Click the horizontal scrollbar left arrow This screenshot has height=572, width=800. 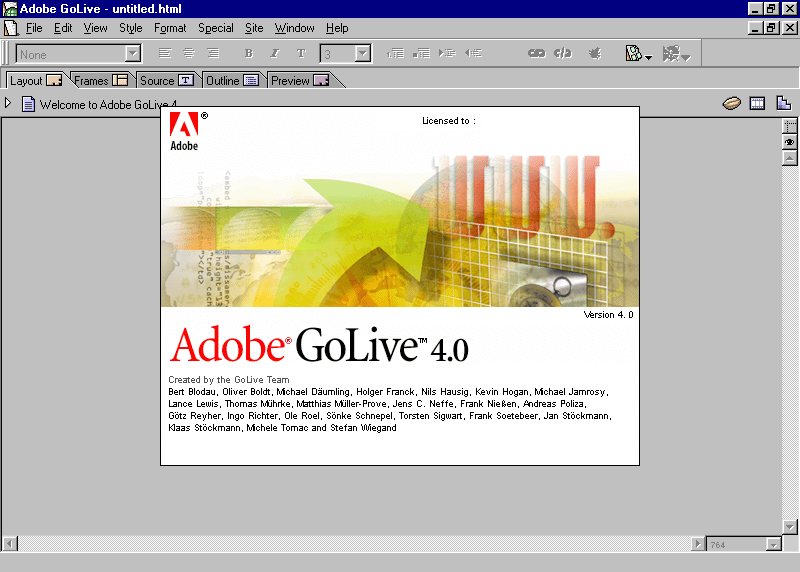[10, 544]
